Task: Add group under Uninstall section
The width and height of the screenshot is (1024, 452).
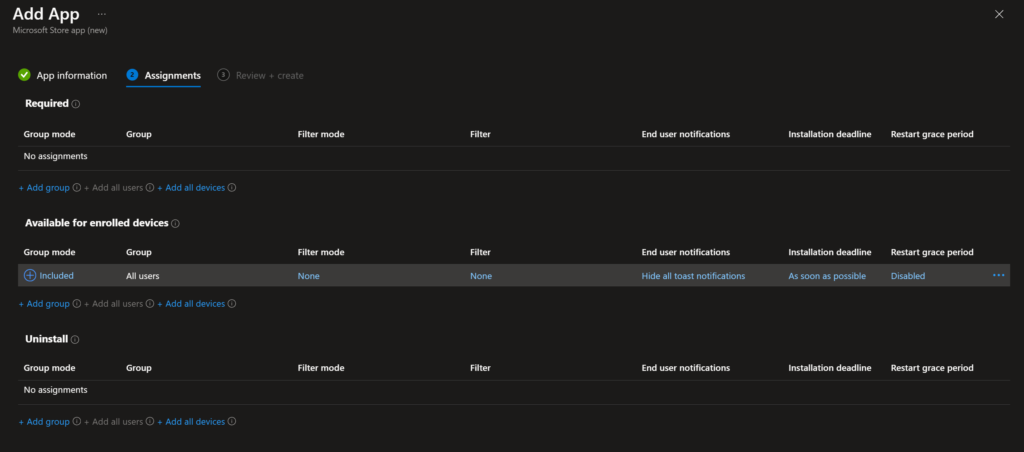Action: click(x=44, y=422)
